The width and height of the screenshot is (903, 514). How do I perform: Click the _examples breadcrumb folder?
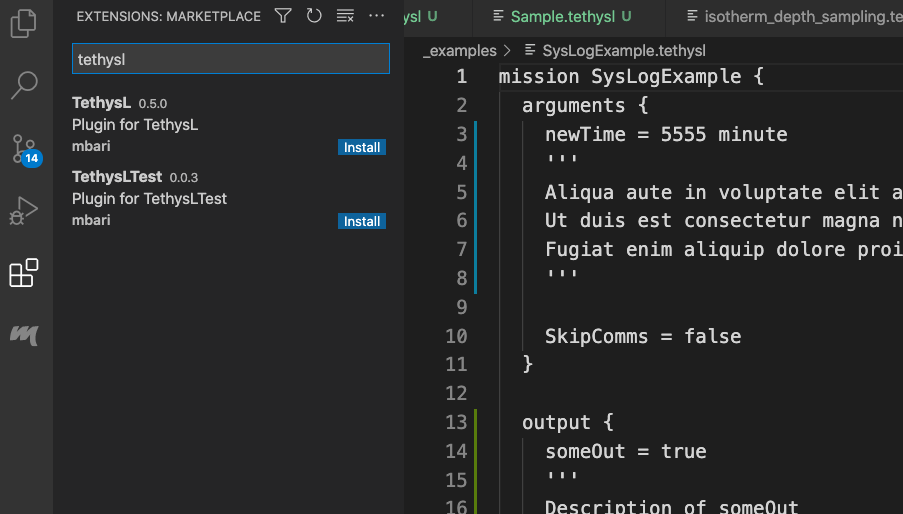click(x=460, y=51)
